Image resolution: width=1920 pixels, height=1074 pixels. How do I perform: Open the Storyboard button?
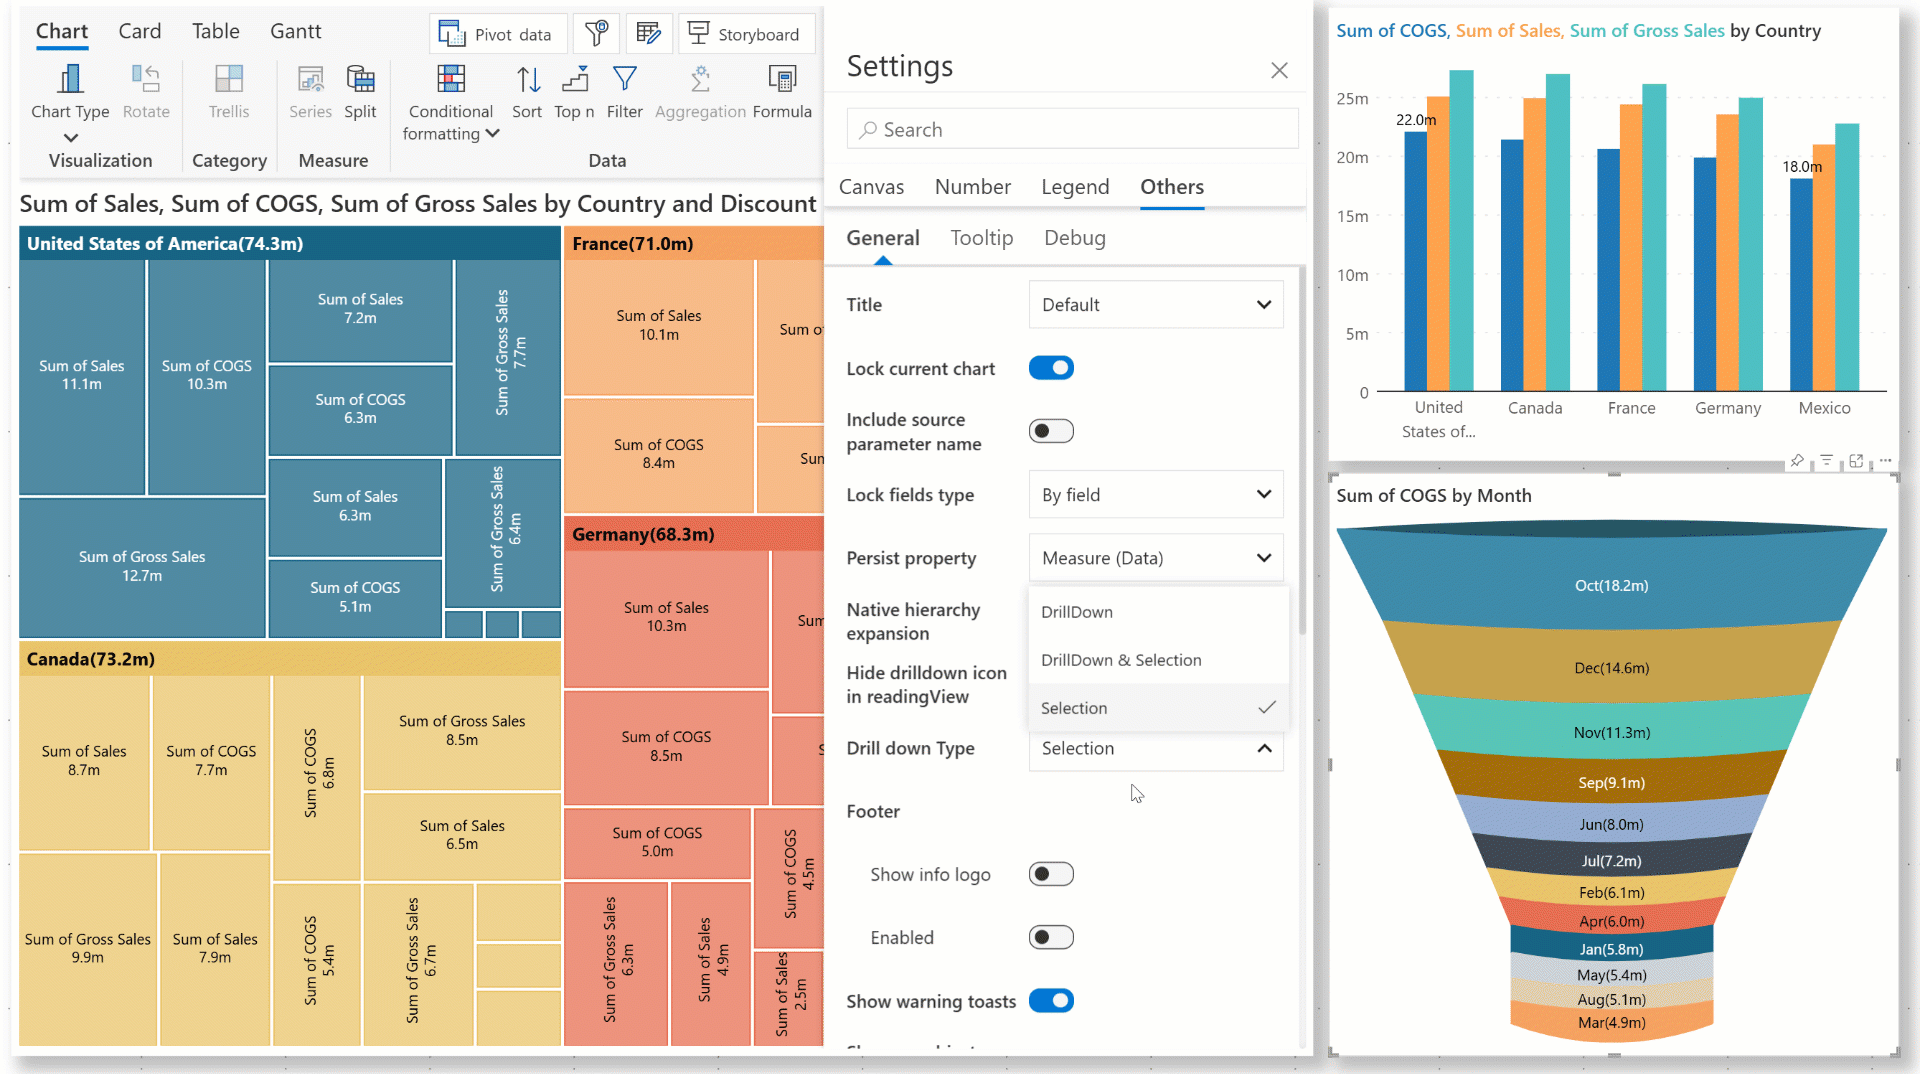pyautogui.click(x=745, y=34)
